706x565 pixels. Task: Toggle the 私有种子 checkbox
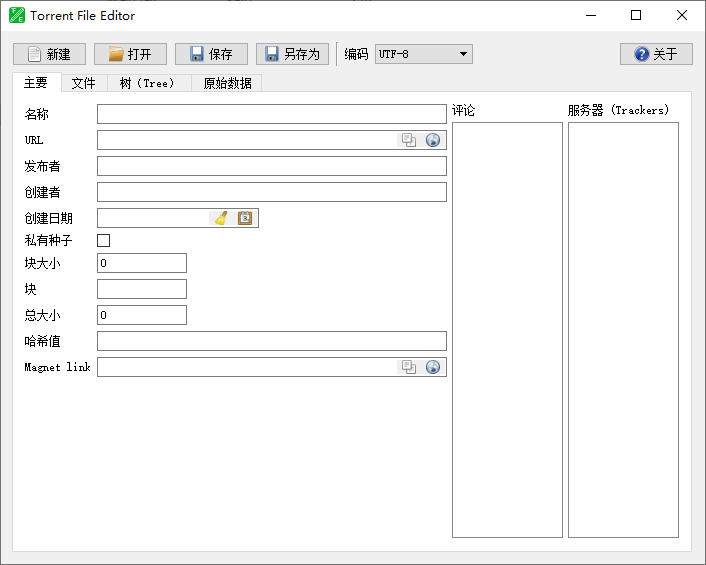(x=104, y=240)
